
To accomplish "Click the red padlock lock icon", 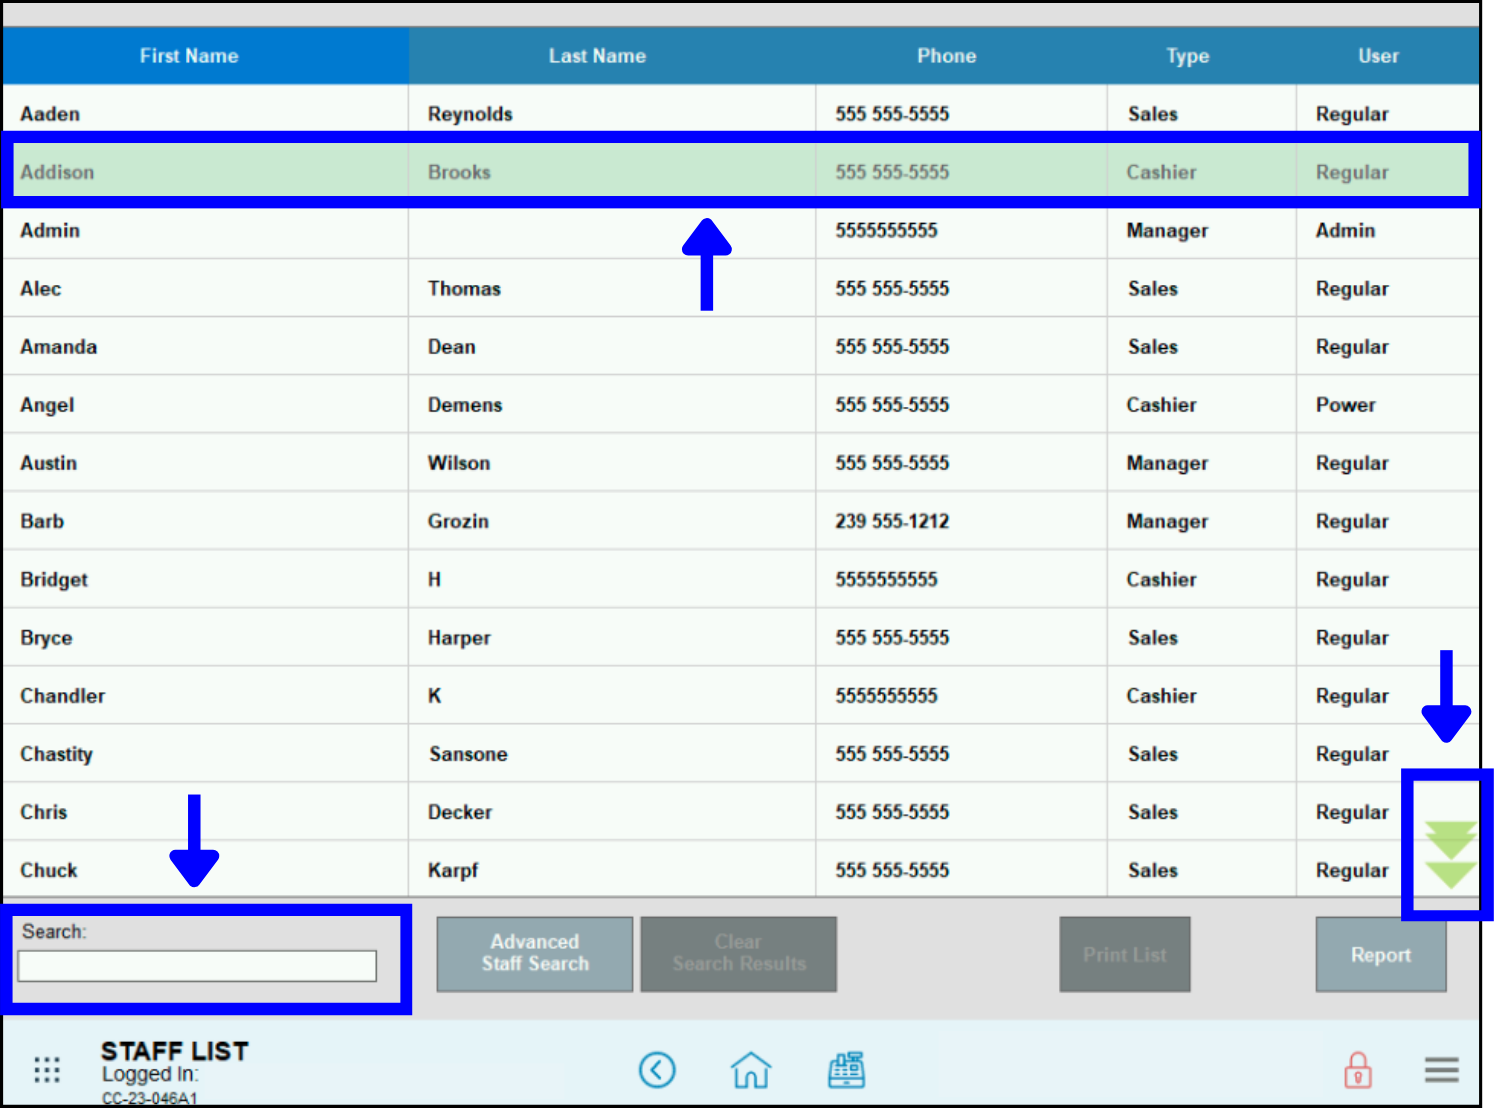I will 1357,1070.
